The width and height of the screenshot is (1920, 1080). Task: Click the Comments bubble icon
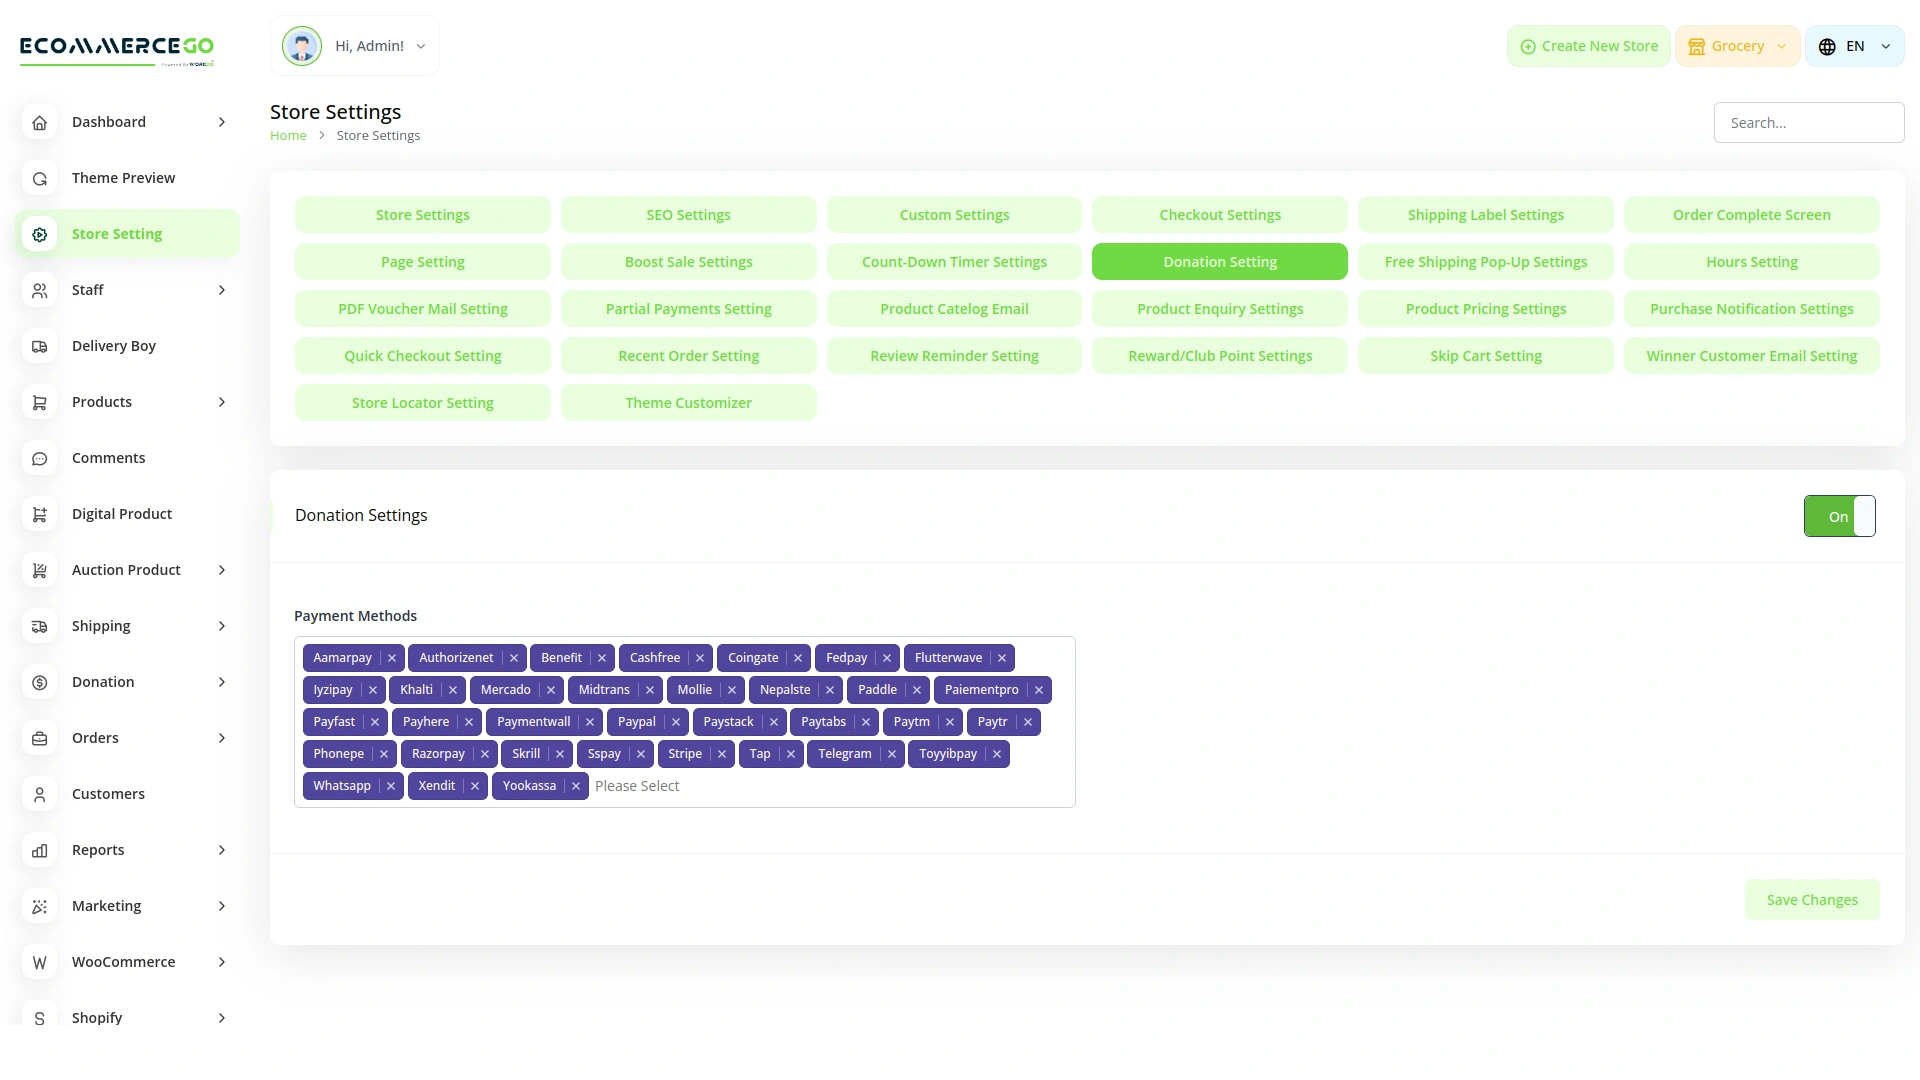click(40, 458)
